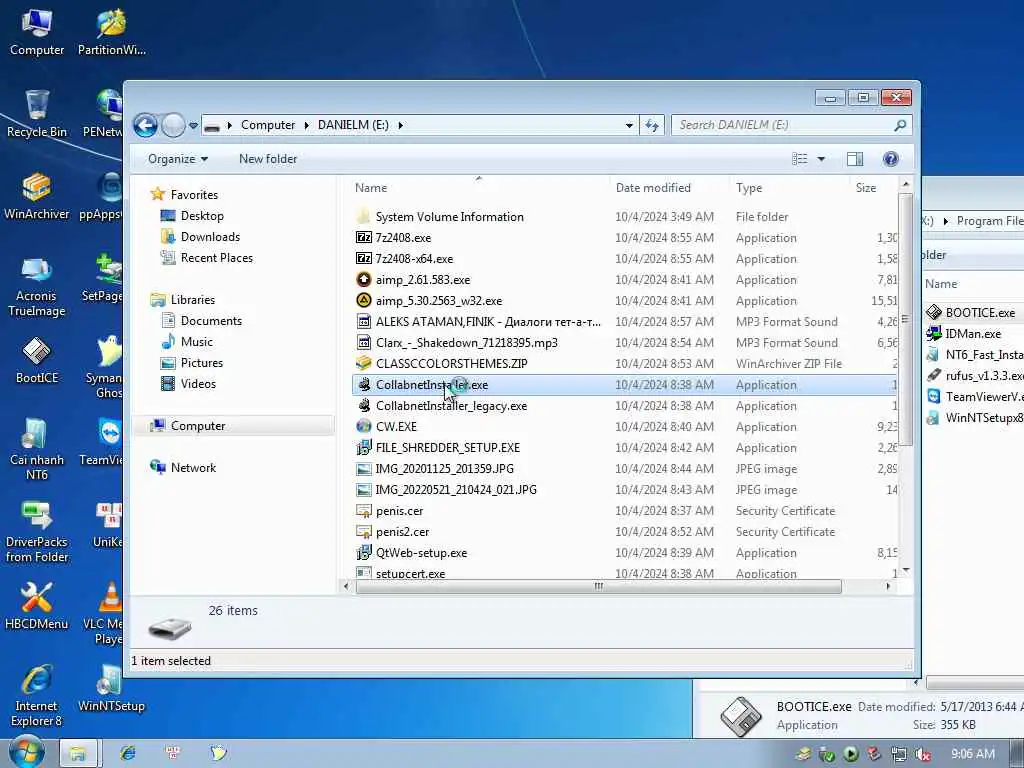1024x768 pixels.
Task: Click the horizontal scrollbar of file list
Action: [598, 586]
